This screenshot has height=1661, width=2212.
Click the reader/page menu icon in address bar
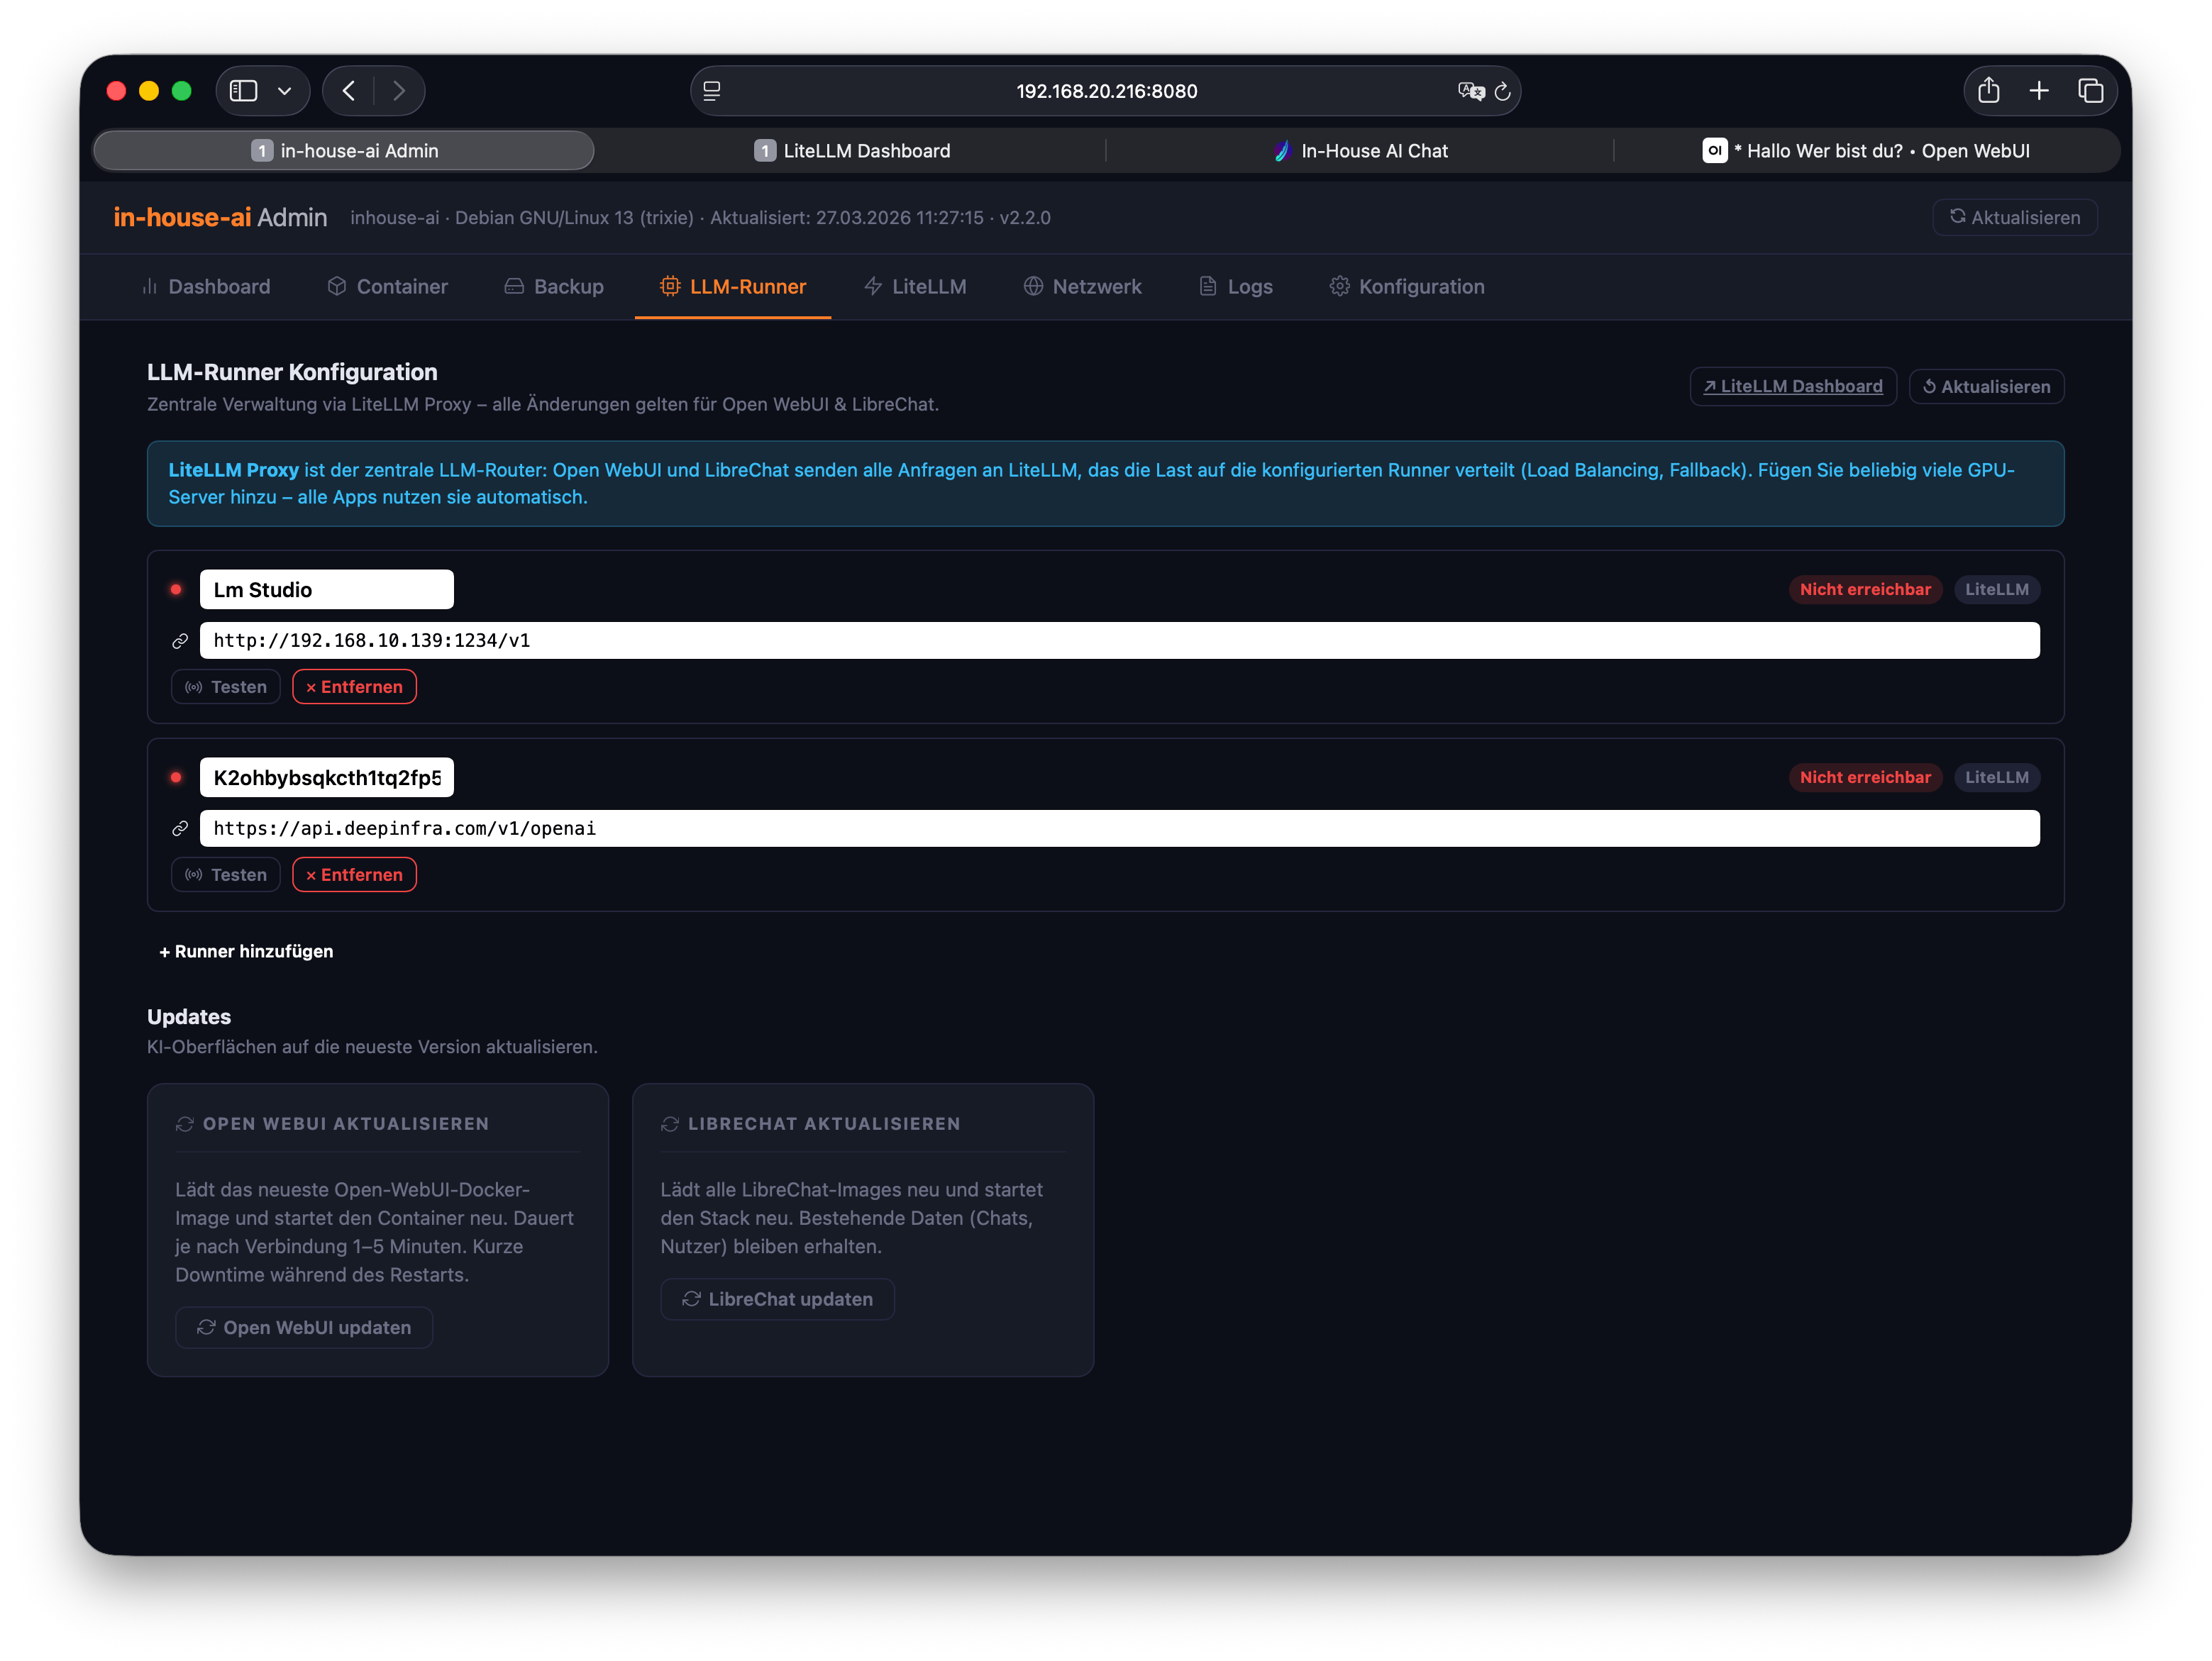click(712, 91)
